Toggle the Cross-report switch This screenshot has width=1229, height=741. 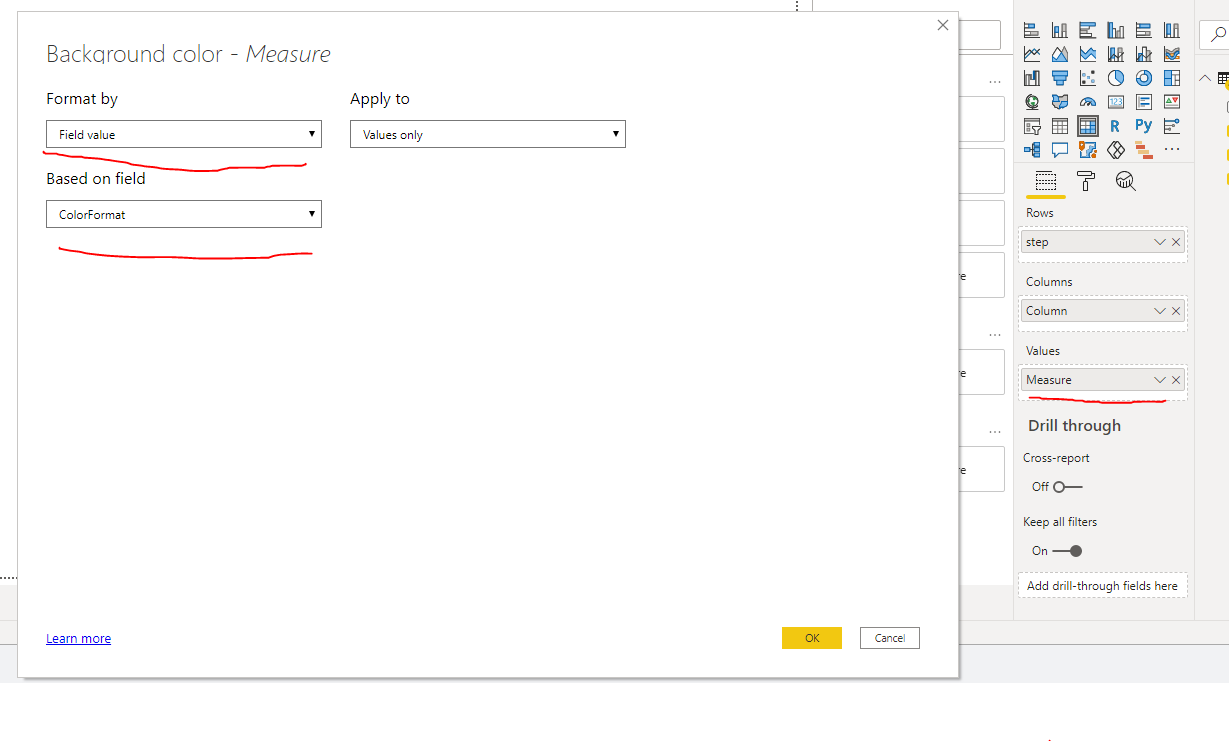pyautogui.click(x=1067, y=487)
